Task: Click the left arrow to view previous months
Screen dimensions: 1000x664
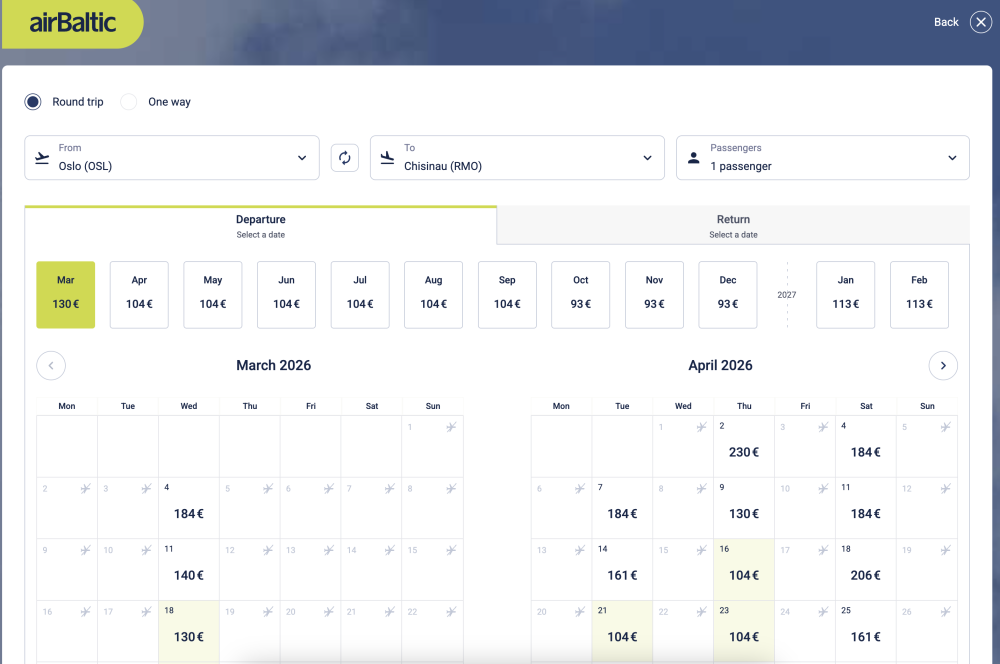Action: click(x=51, y=365)
